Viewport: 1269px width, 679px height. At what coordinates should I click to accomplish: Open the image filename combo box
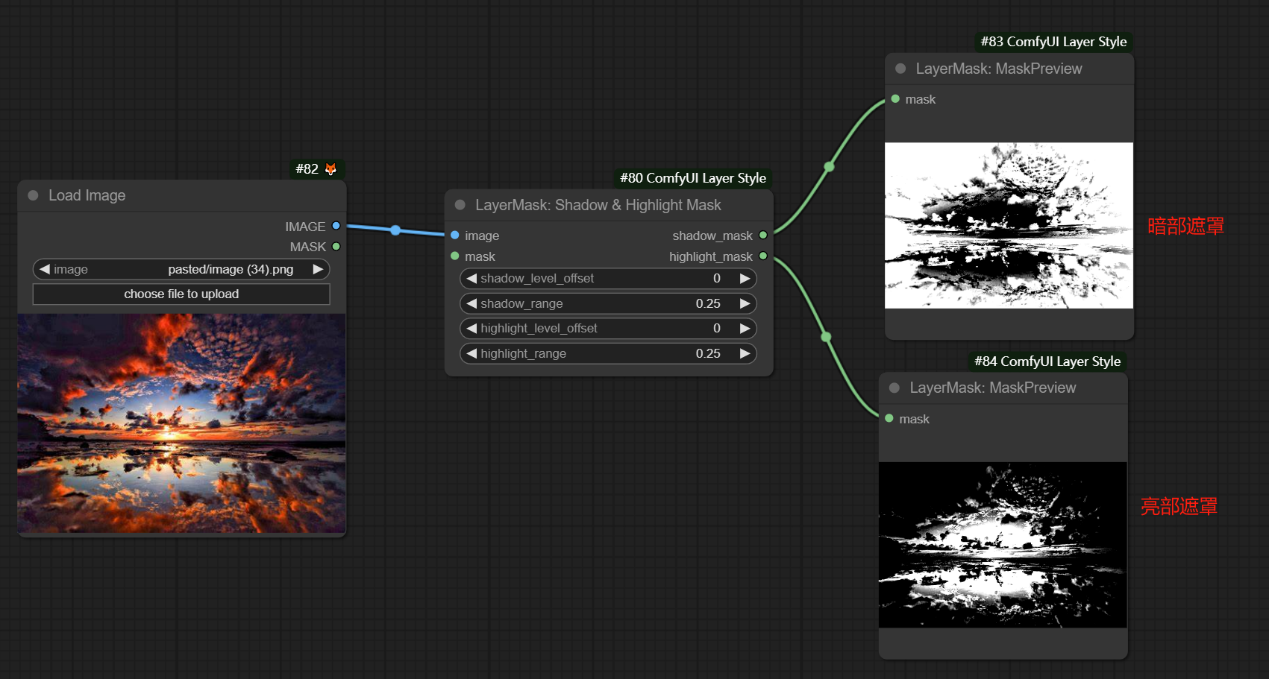(x=181, y=269)
